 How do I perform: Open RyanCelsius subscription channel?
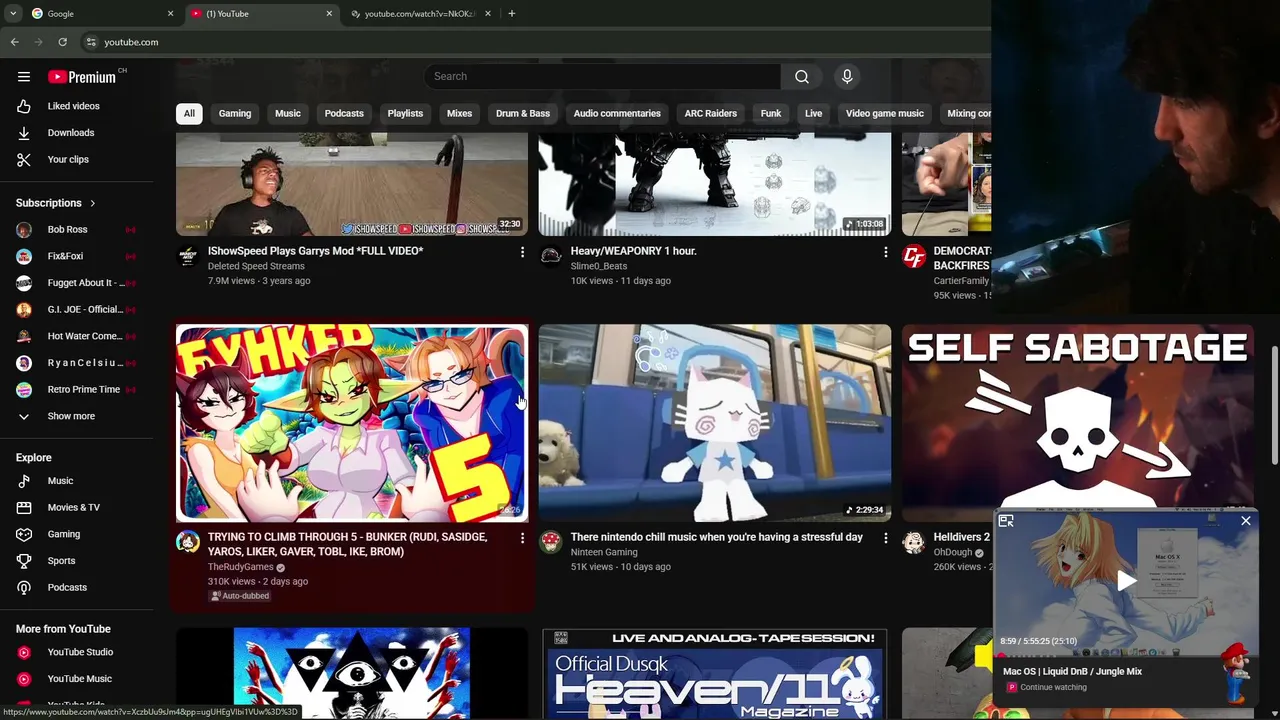(x=75, y=363)
